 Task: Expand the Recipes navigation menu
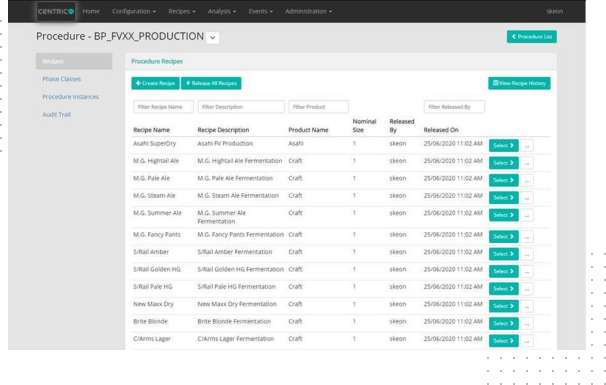click(182, 11)
